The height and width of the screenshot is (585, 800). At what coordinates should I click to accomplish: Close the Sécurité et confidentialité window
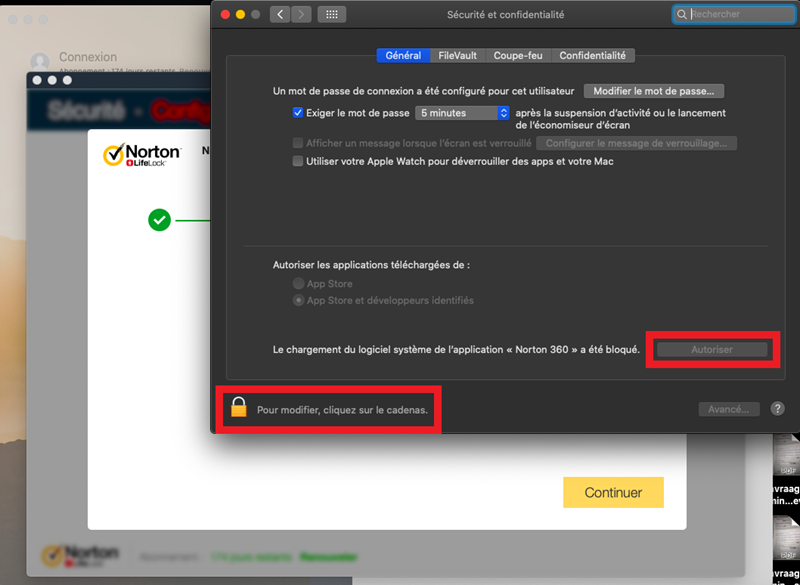click(x=225, y=14)
